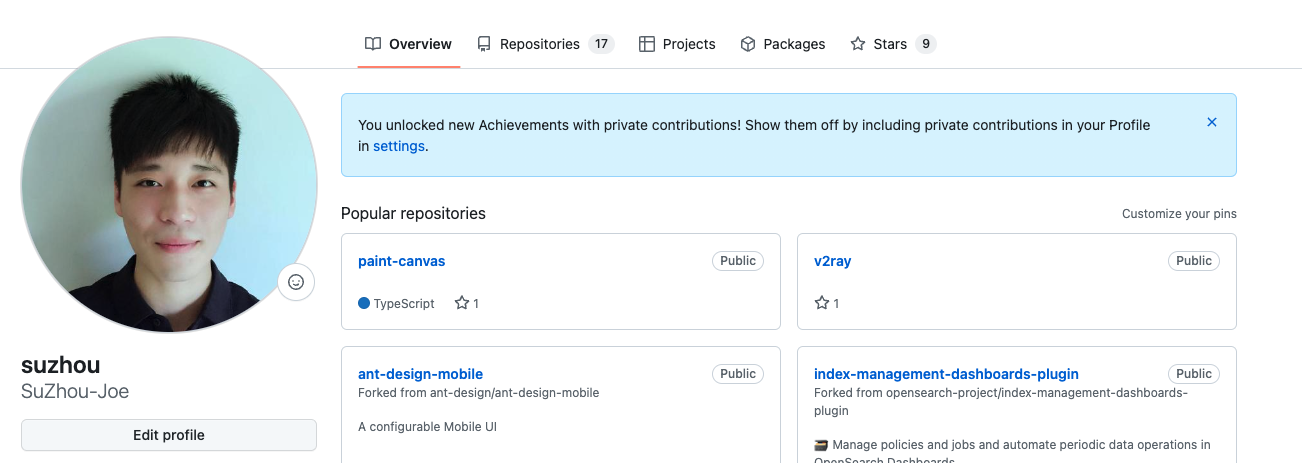The image size is (1302, 463).
Task: Follow the settings link in the banner
Action: click(399, 146)
